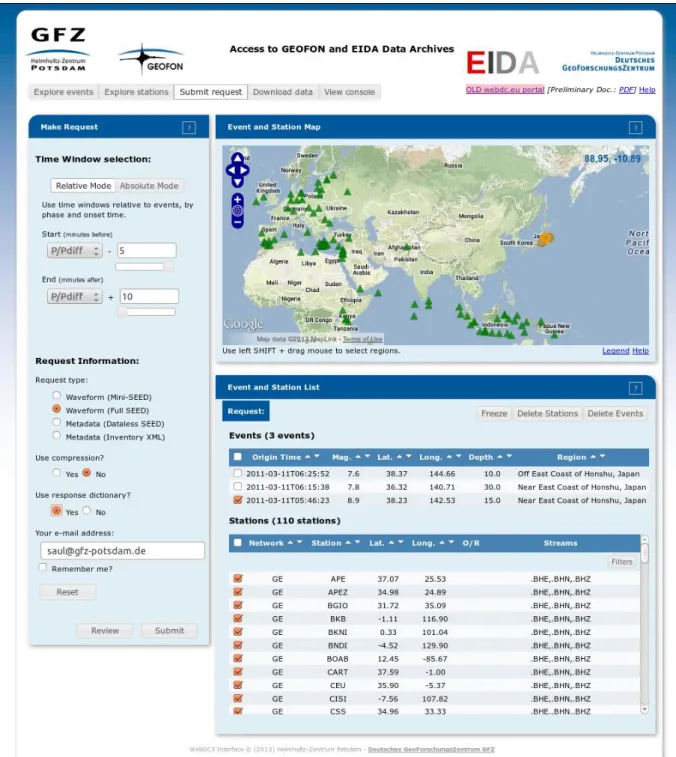Open help icon in Make Request header
676x757 pixels.
tap(189, 127)
